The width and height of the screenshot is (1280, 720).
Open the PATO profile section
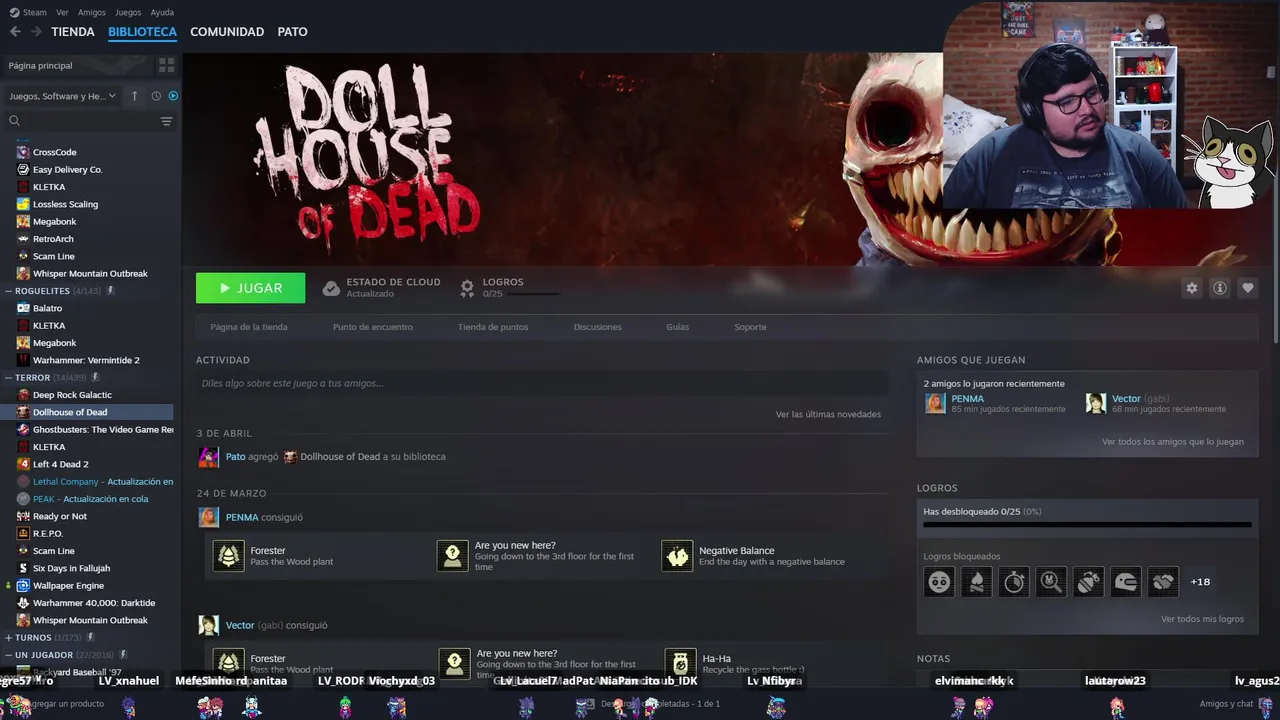tap(292, 32)
